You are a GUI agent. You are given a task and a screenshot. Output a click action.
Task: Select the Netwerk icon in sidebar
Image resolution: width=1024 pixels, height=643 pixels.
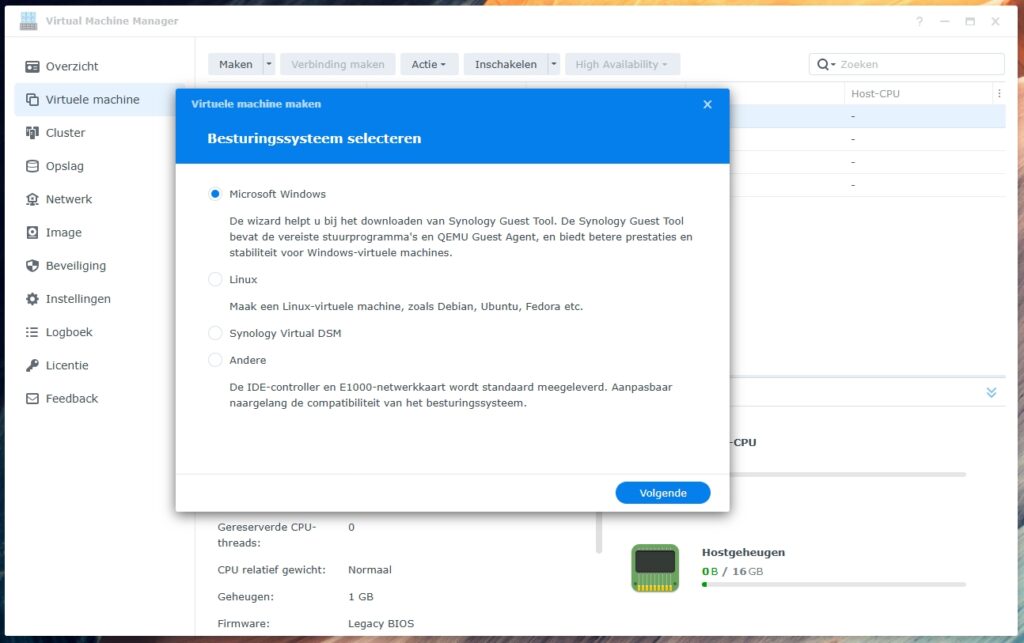[32, 199]
